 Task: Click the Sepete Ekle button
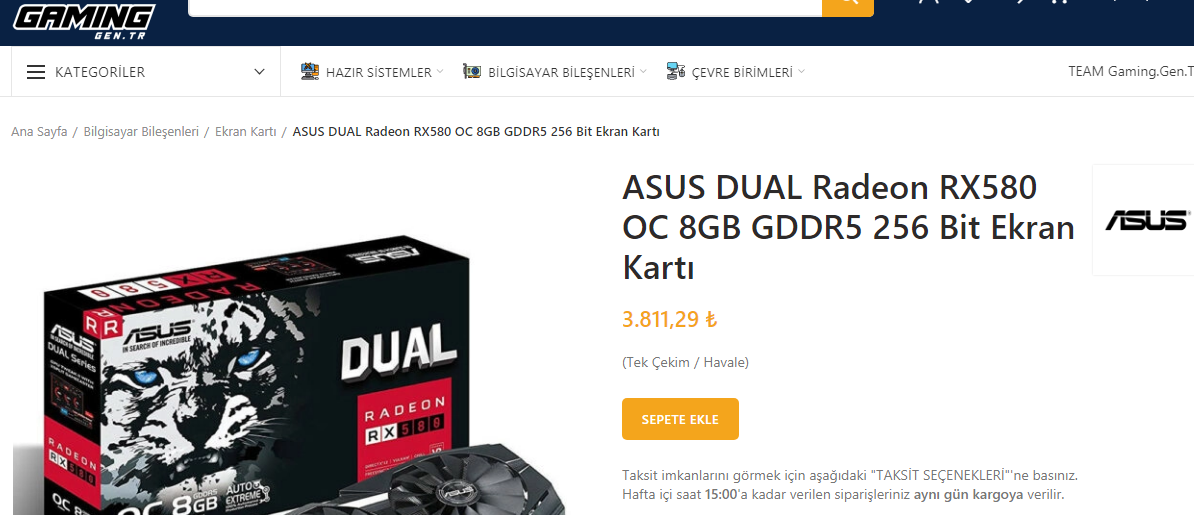click(680, 419)
